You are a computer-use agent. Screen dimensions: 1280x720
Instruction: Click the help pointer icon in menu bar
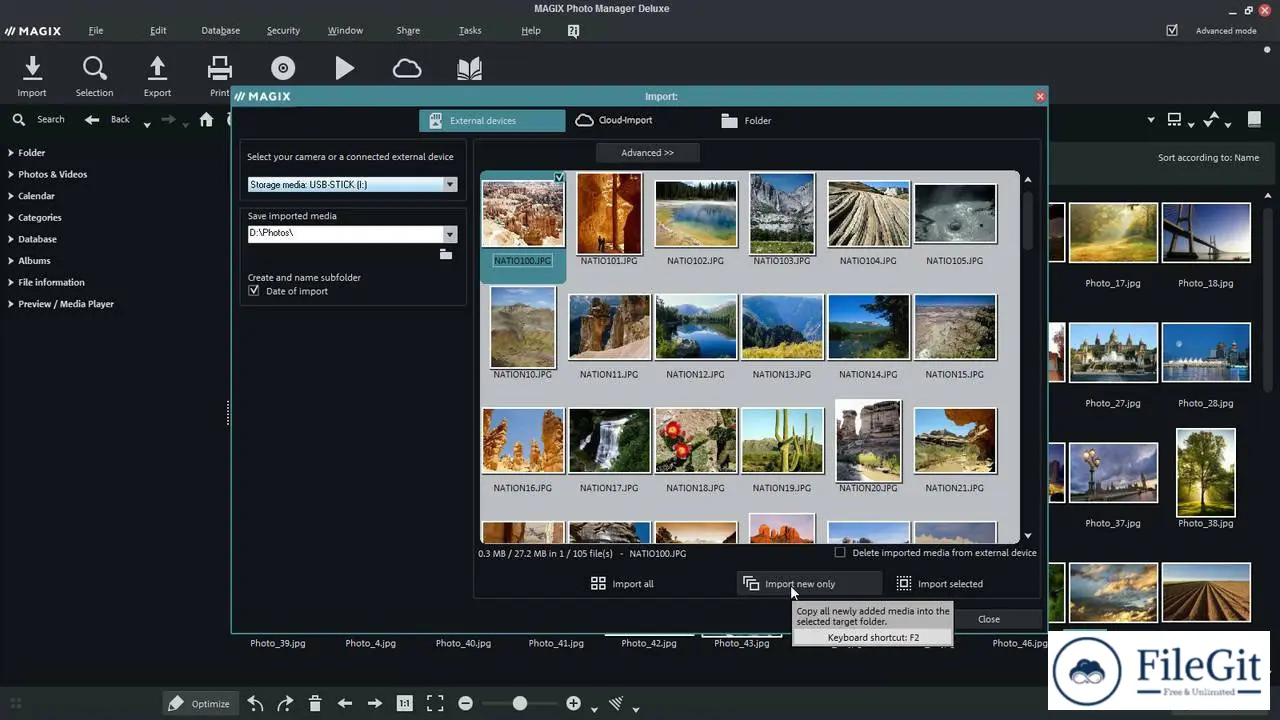coord(573,31)
